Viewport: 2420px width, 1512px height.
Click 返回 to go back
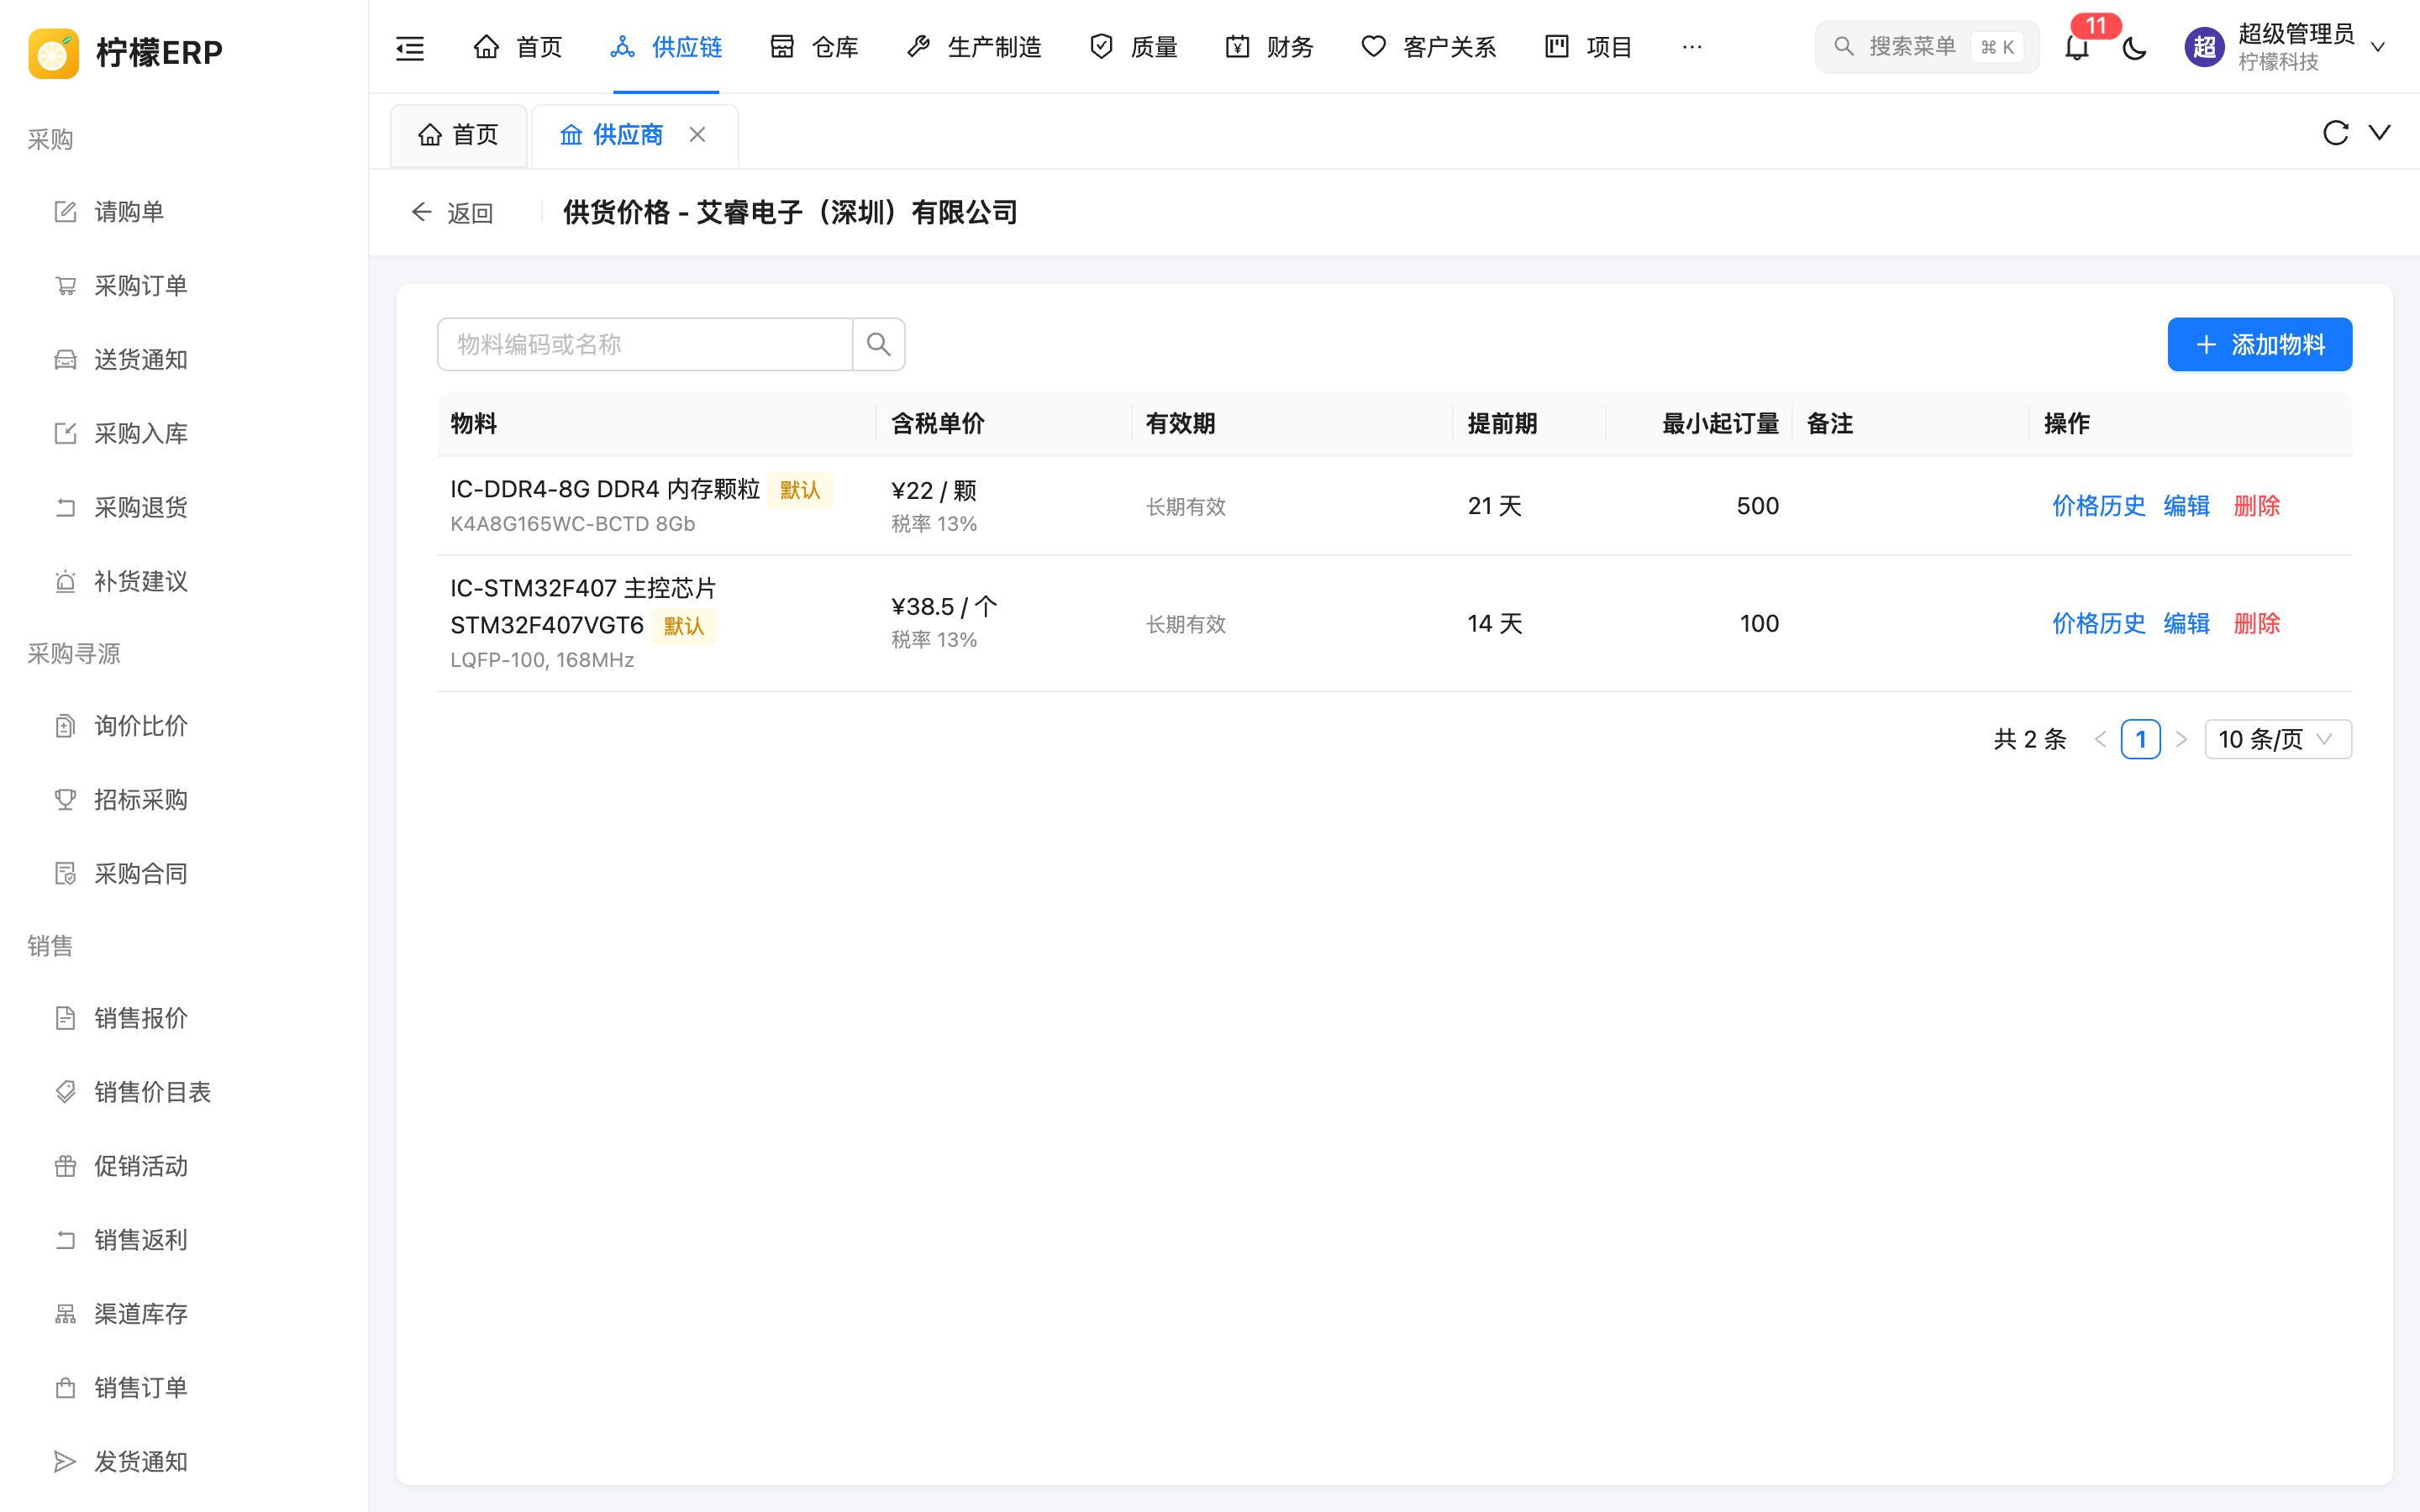pos(452,213)
